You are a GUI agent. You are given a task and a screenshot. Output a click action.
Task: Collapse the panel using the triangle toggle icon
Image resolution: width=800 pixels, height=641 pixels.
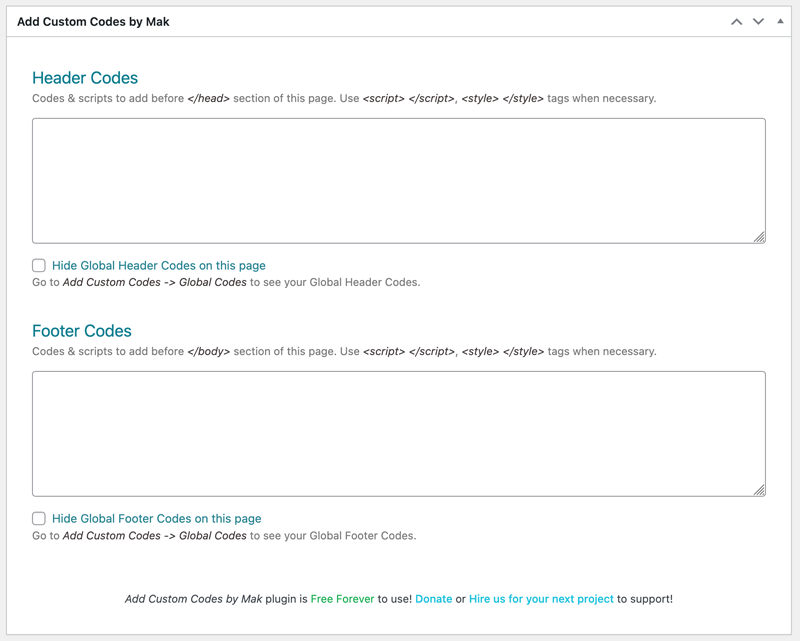781,19
